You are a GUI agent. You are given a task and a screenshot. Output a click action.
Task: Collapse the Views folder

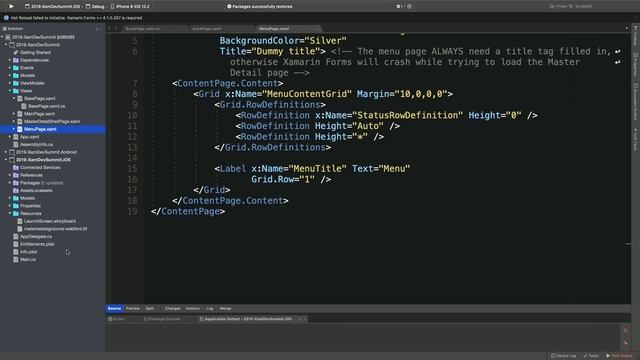click(10, 91)
